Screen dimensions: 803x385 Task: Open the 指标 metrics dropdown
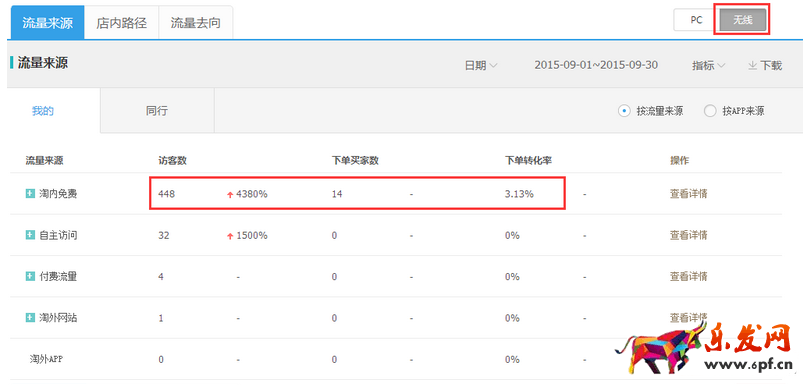click(x=709, y=66)
